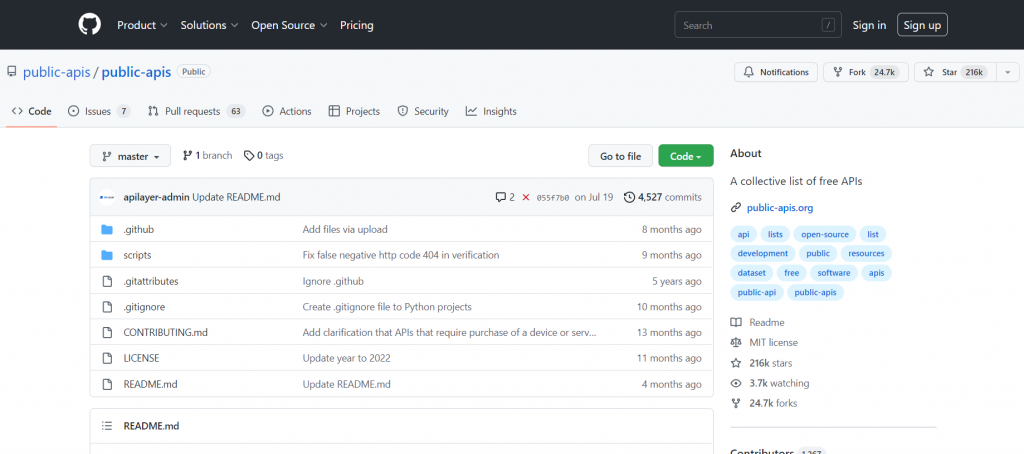Click the README.md file icon in list
Image resolution: width=1024 pixels, height=454 pixels.
pos(107,384)
